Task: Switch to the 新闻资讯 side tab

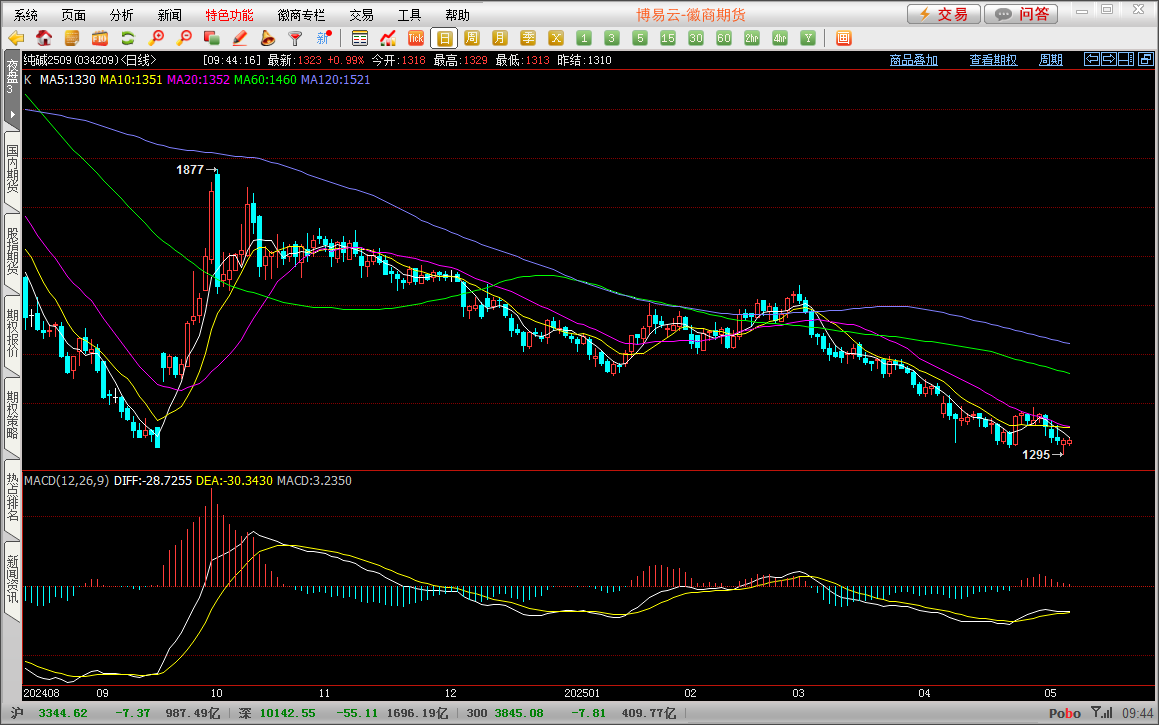Action: pyautogui.click(x=12, y=579)
